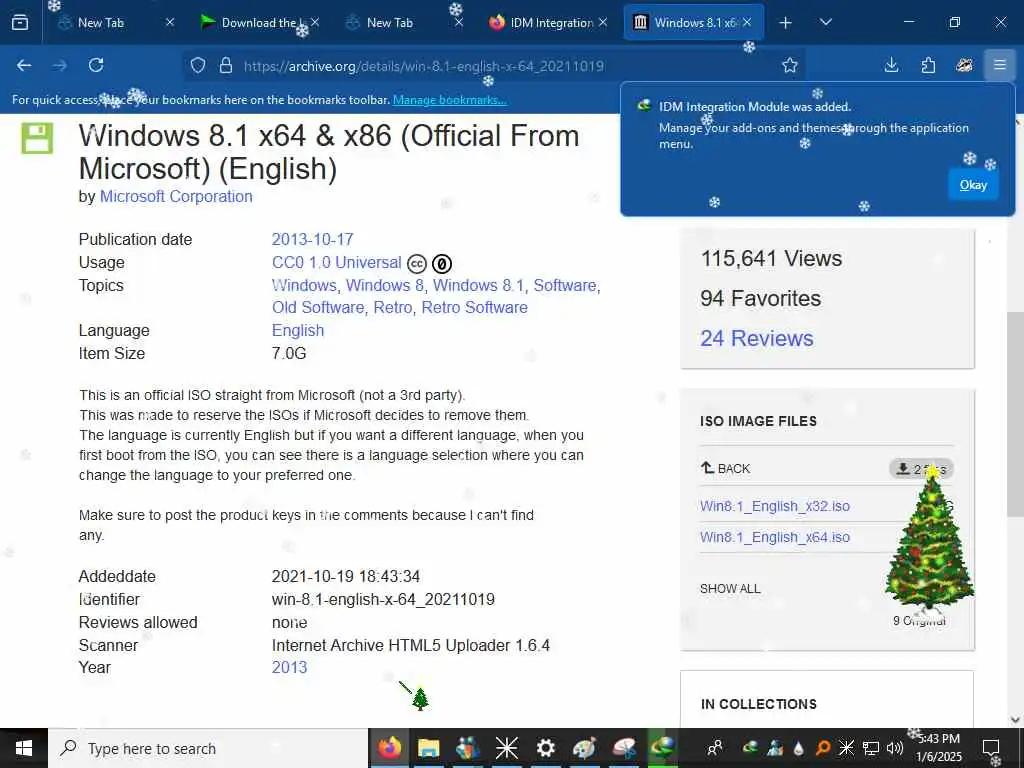The height and width of the screenshot is (768, 1024).
Task: Click the People icon in system tray
Action: click(715, 748)
